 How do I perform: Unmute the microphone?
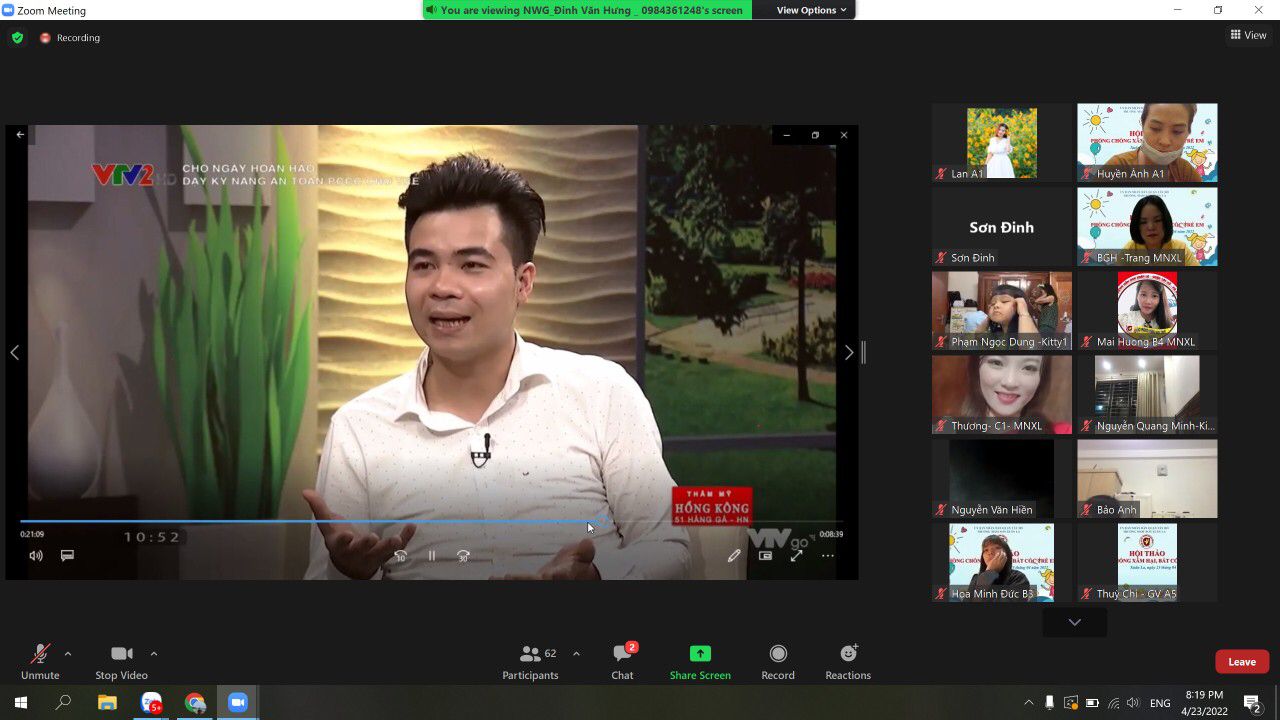(40, 654)
